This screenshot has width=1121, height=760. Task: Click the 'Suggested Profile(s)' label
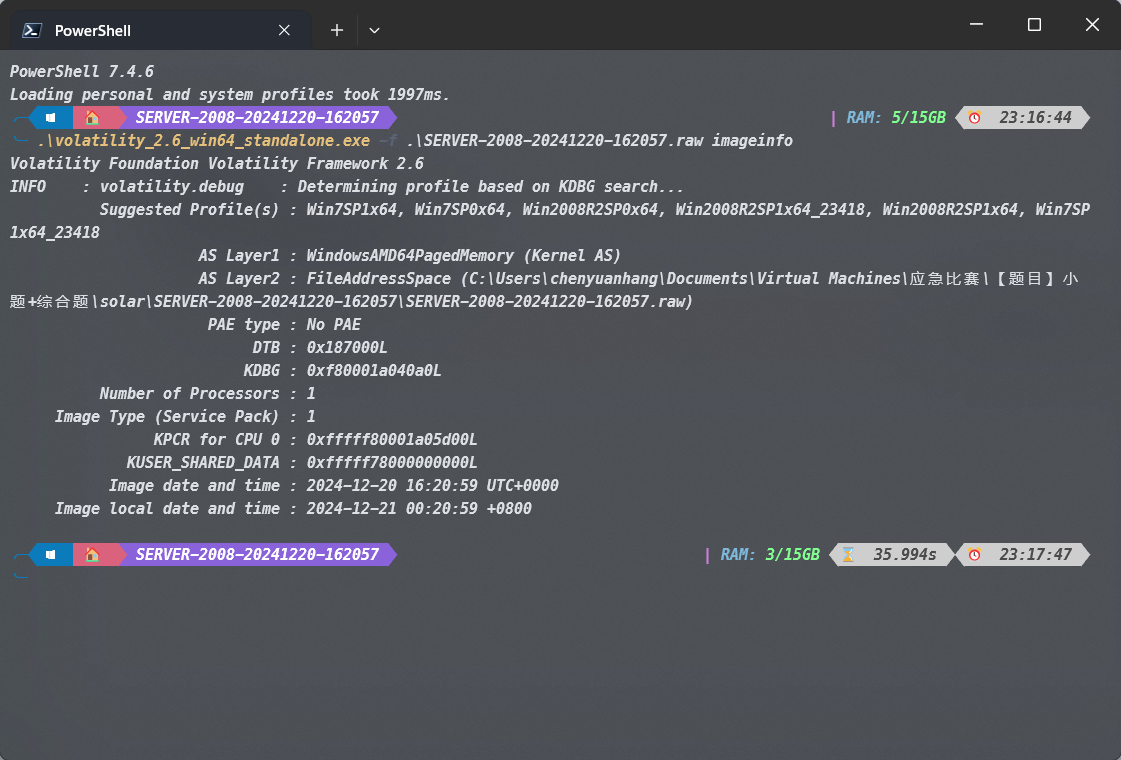coord(189,209)
